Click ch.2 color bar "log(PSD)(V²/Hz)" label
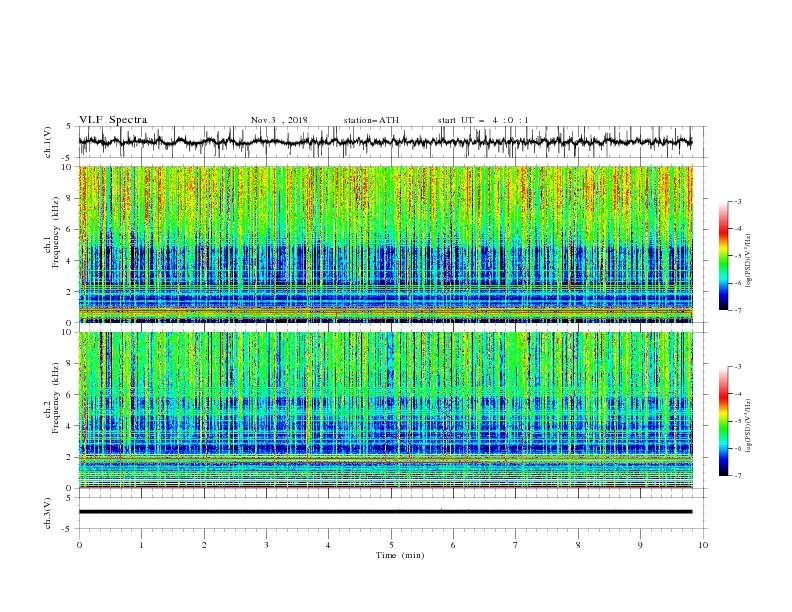This screenshot has width=792, height=612. point(748,426)
